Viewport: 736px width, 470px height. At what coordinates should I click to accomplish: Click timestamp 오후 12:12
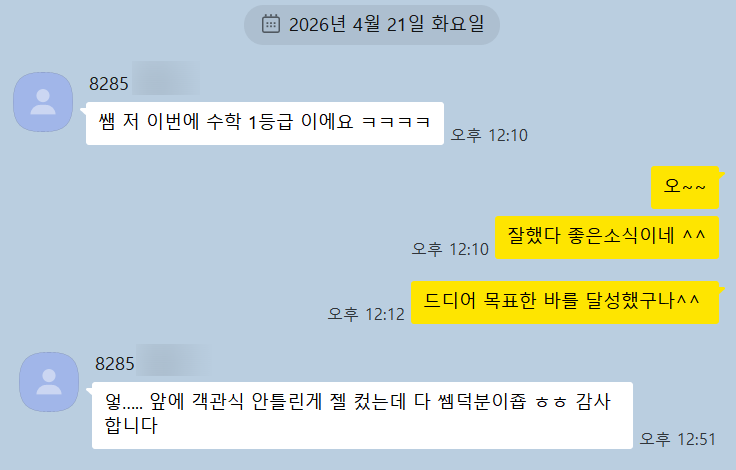coord(366,314)
